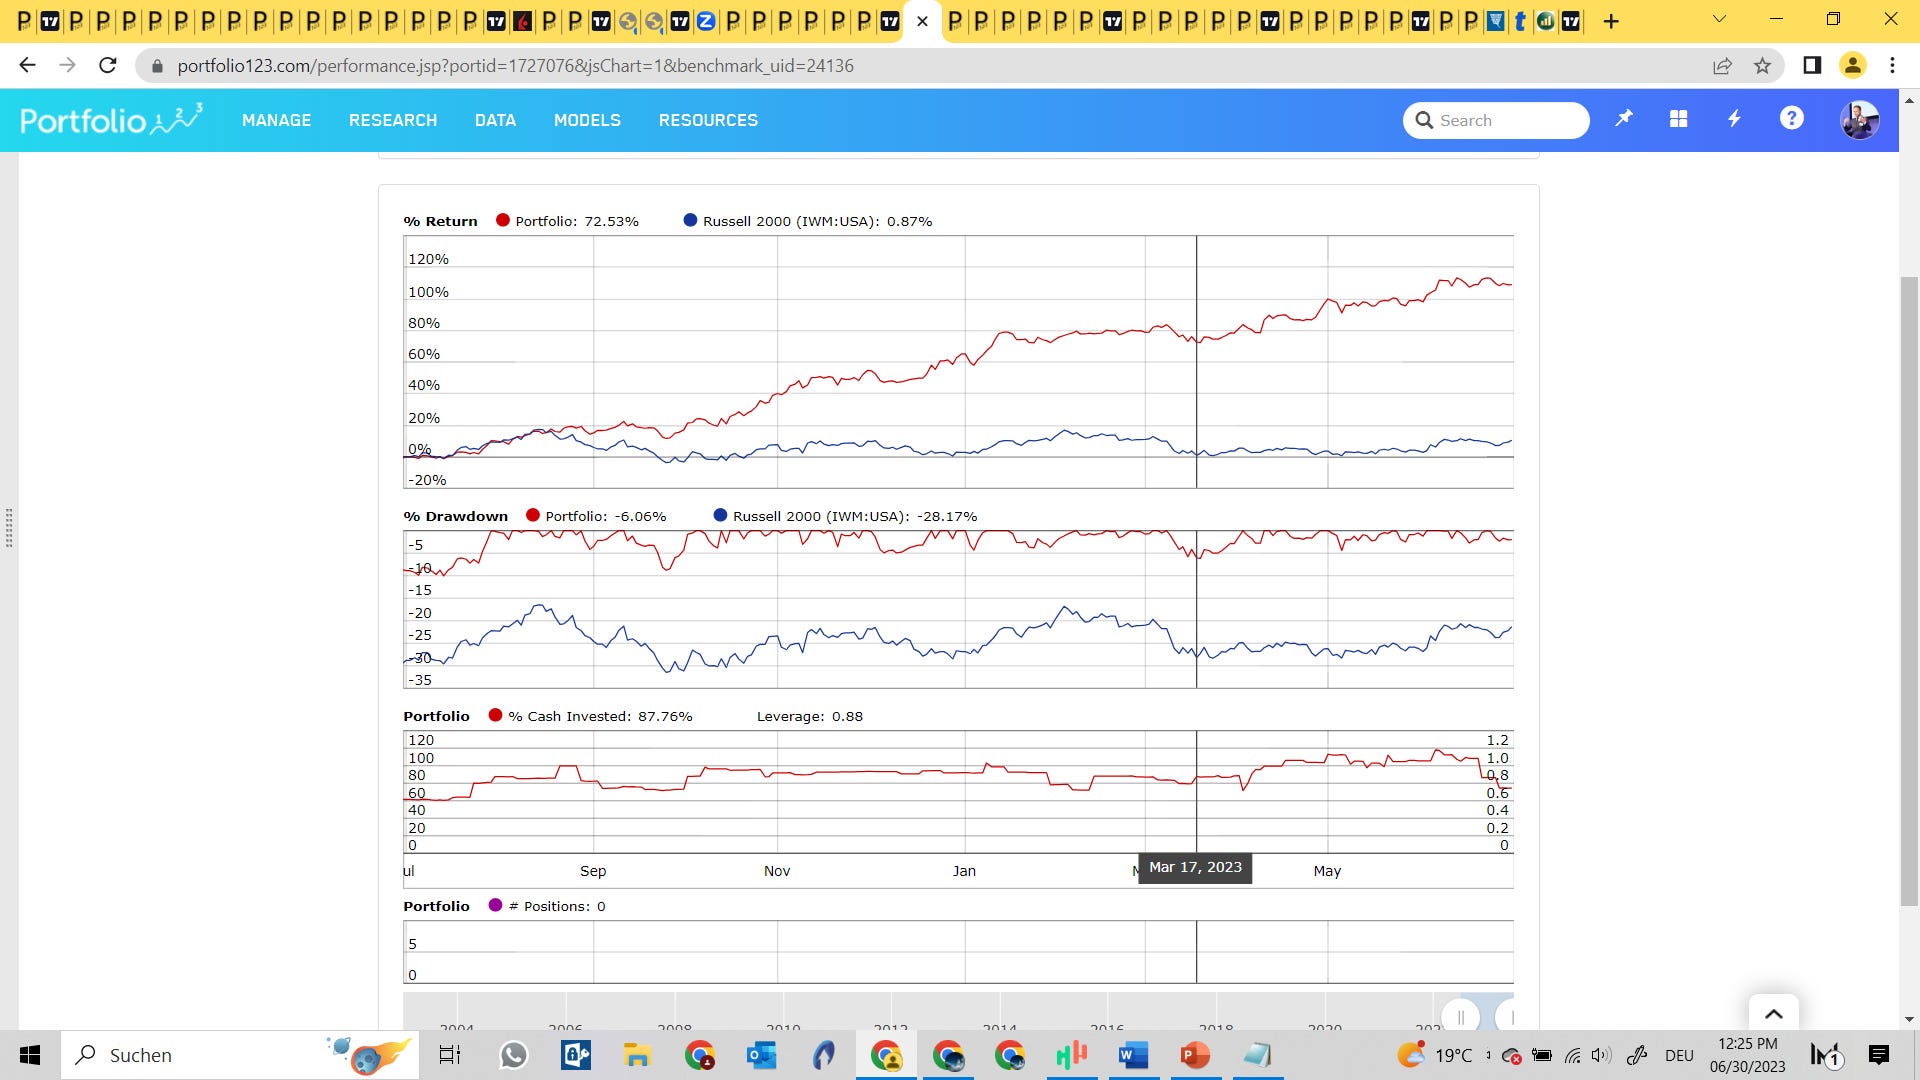The image size is (1920, 1080).
Task: Open the DATA menu
Action: [495, 120]
